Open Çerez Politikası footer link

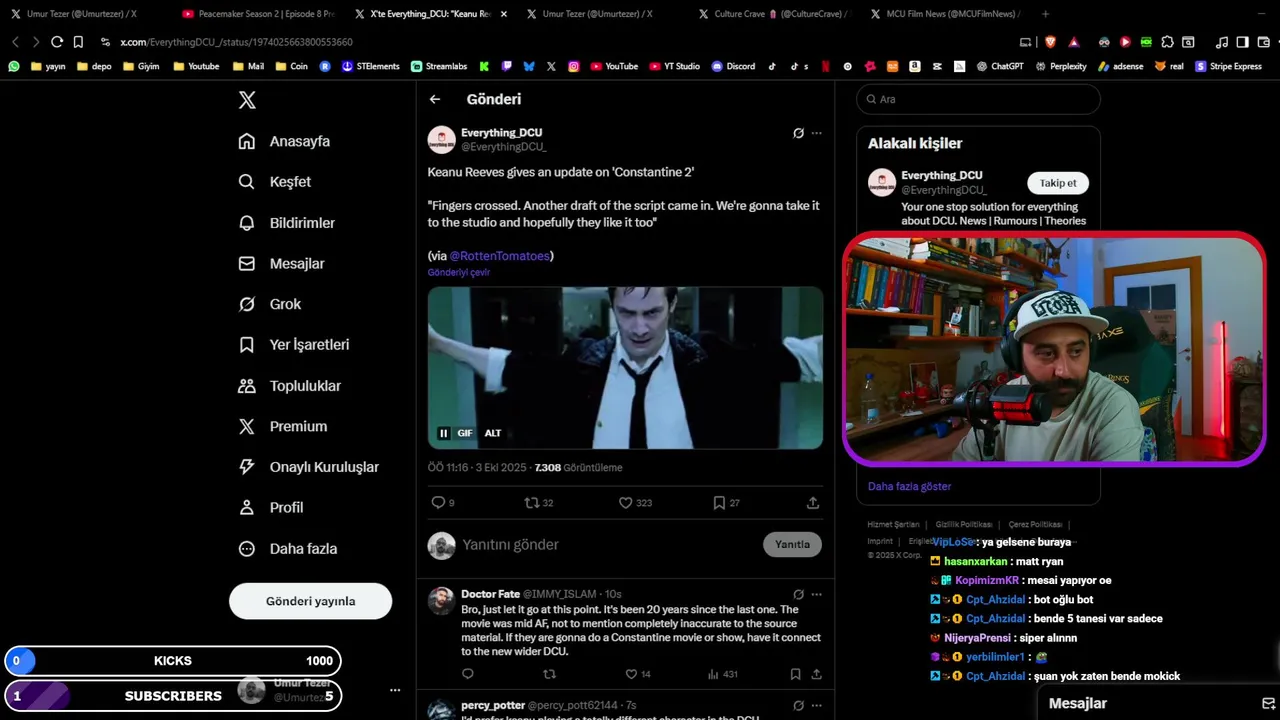pos(1035,525)
